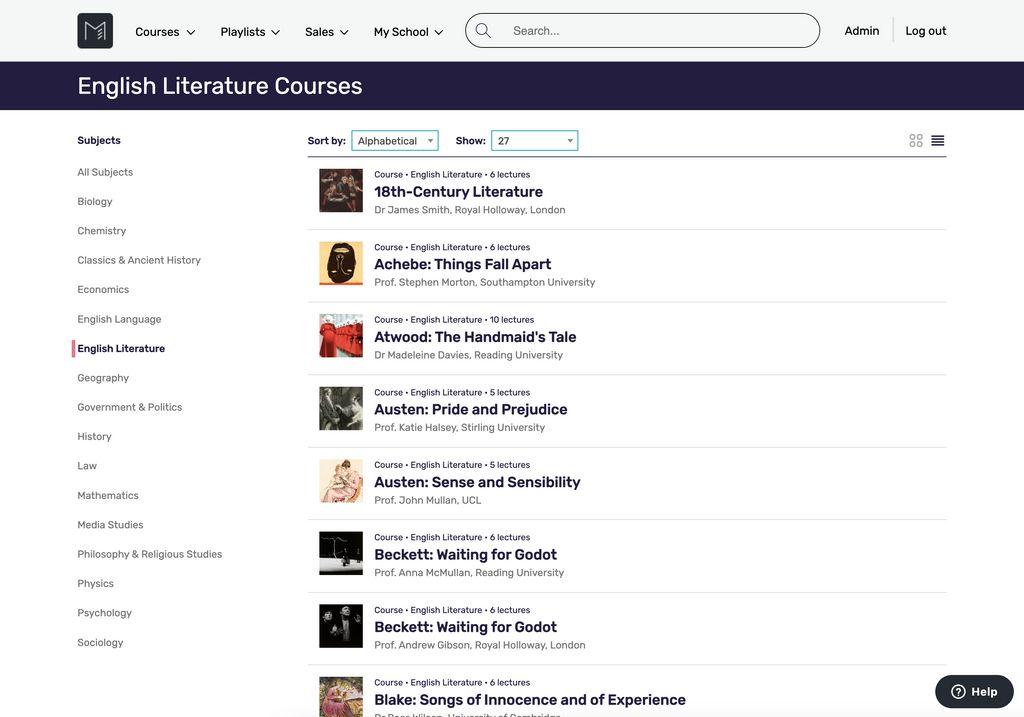Click Prof. Stephen Morton, Southampton University
The width and height of the screenshot is (1024, 717).
click(x=485, y=282)
